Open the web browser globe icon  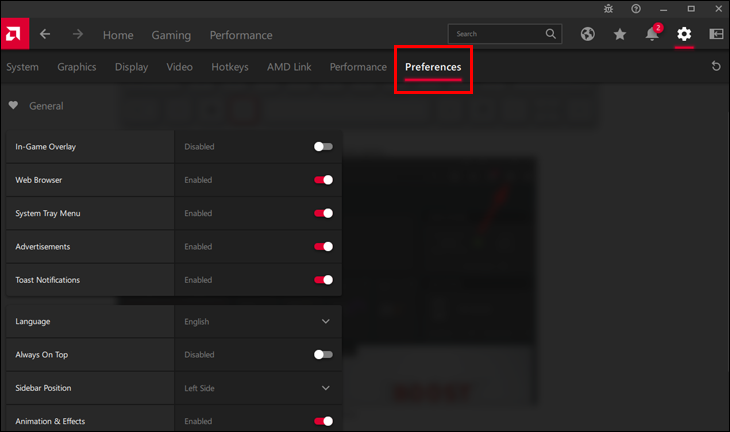coord(588,34)
